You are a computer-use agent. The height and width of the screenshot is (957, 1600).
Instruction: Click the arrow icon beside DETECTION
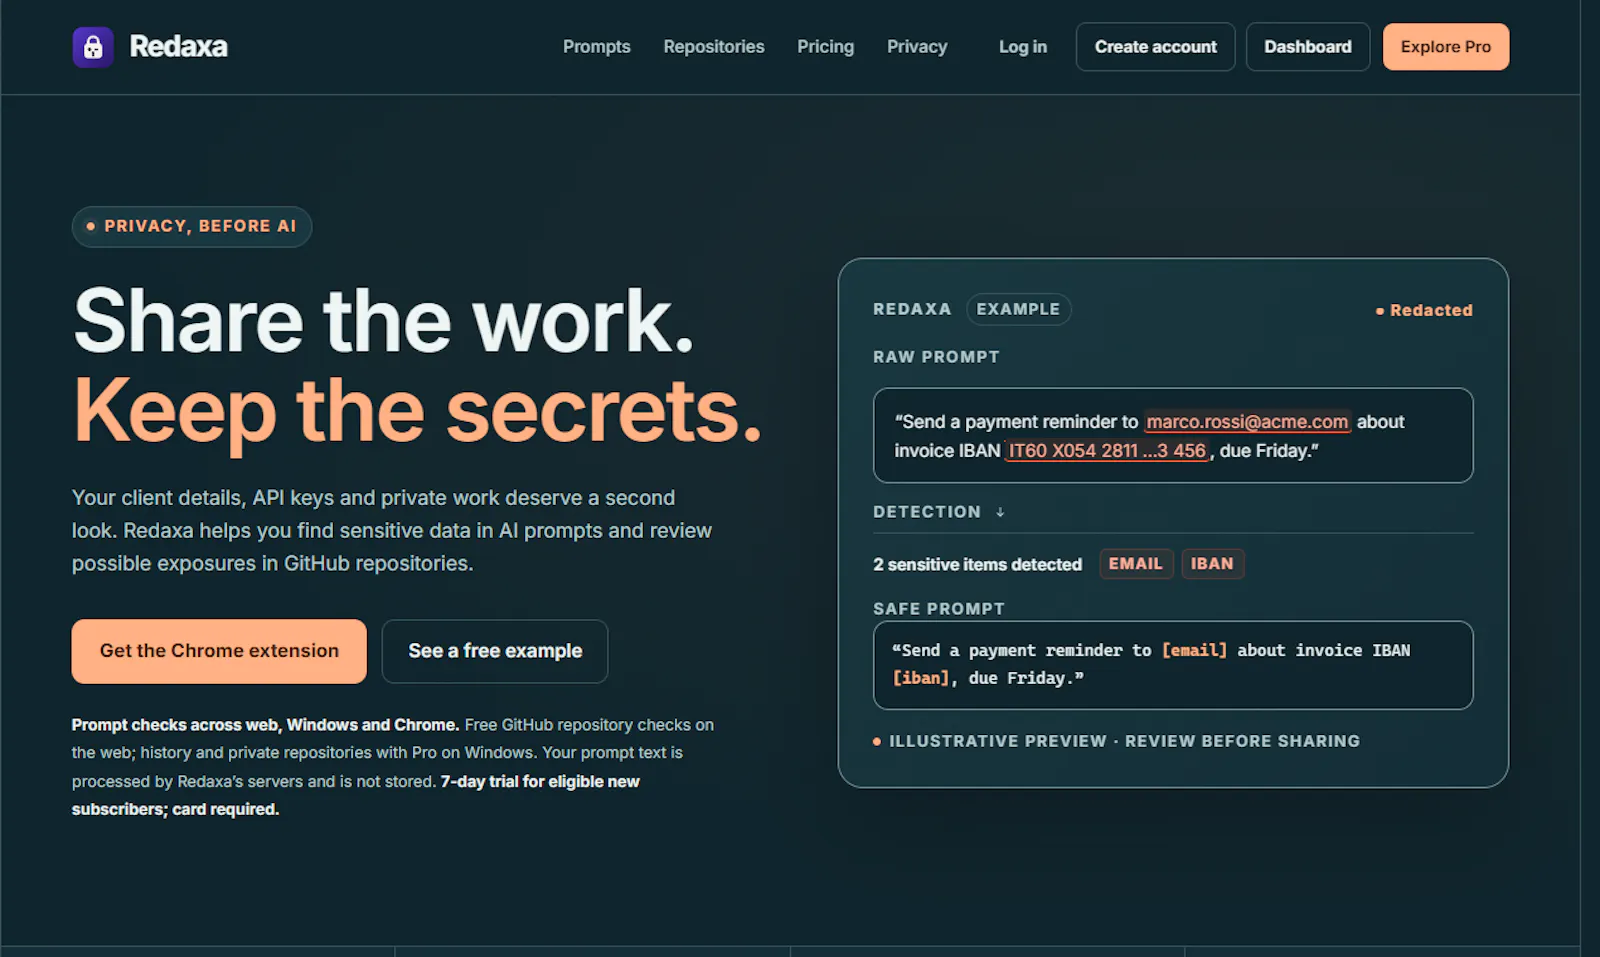point(1000,512)
